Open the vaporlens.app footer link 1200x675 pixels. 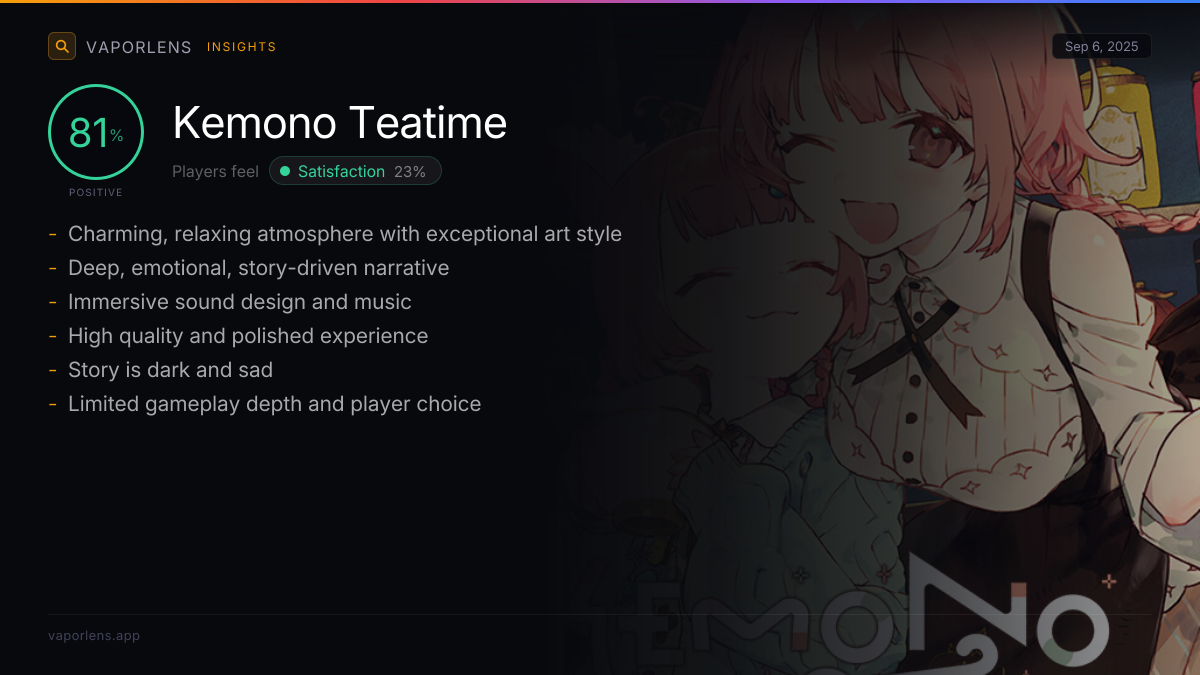[94, 636]
